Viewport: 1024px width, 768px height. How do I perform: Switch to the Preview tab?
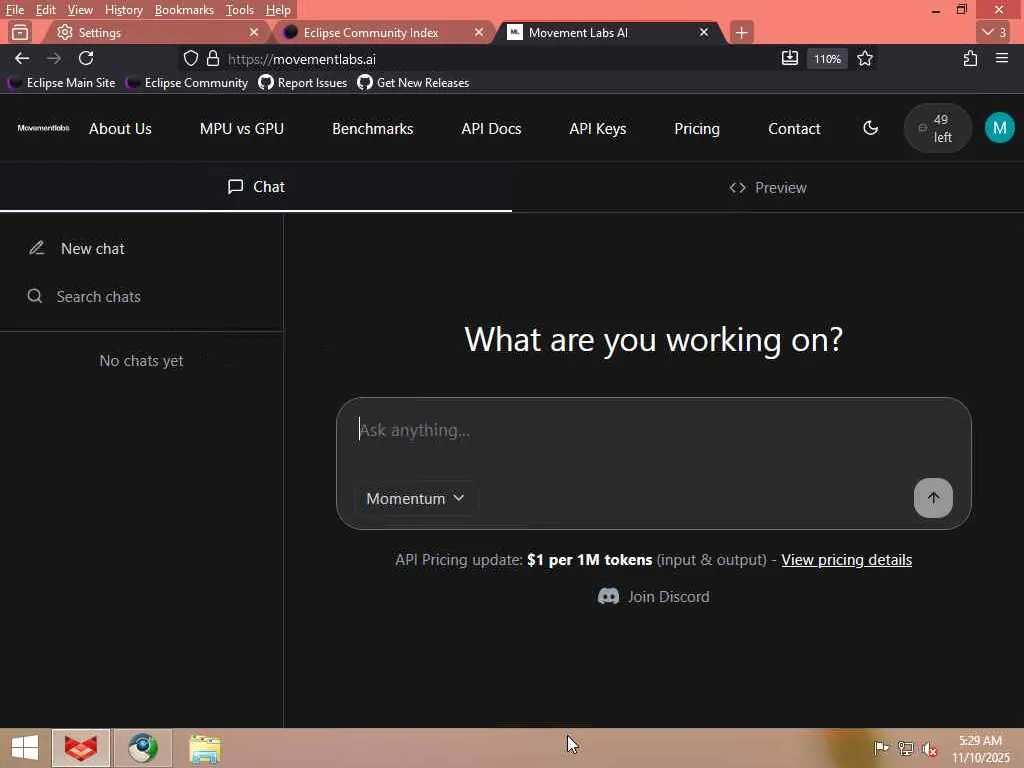[768, 187]
